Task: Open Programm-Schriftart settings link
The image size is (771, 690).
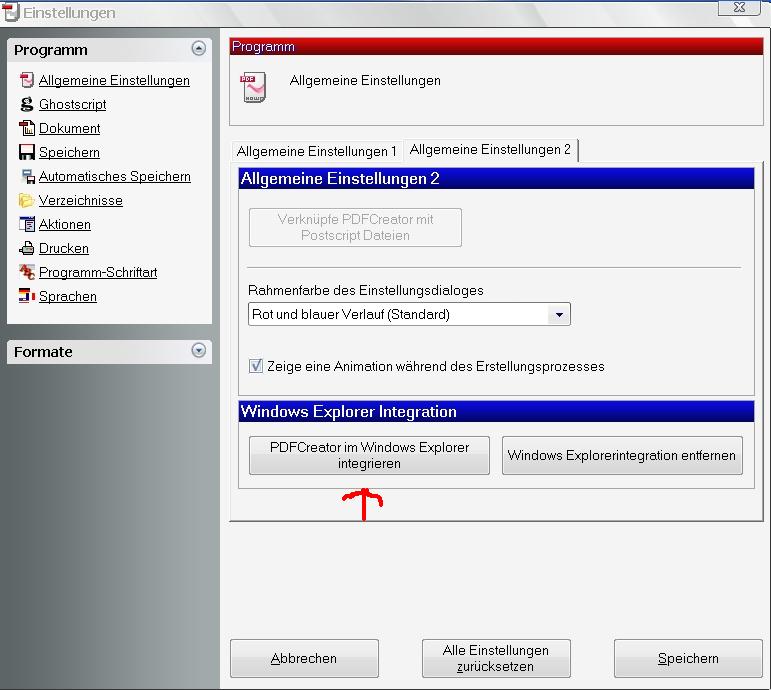Action: (98, 272)
